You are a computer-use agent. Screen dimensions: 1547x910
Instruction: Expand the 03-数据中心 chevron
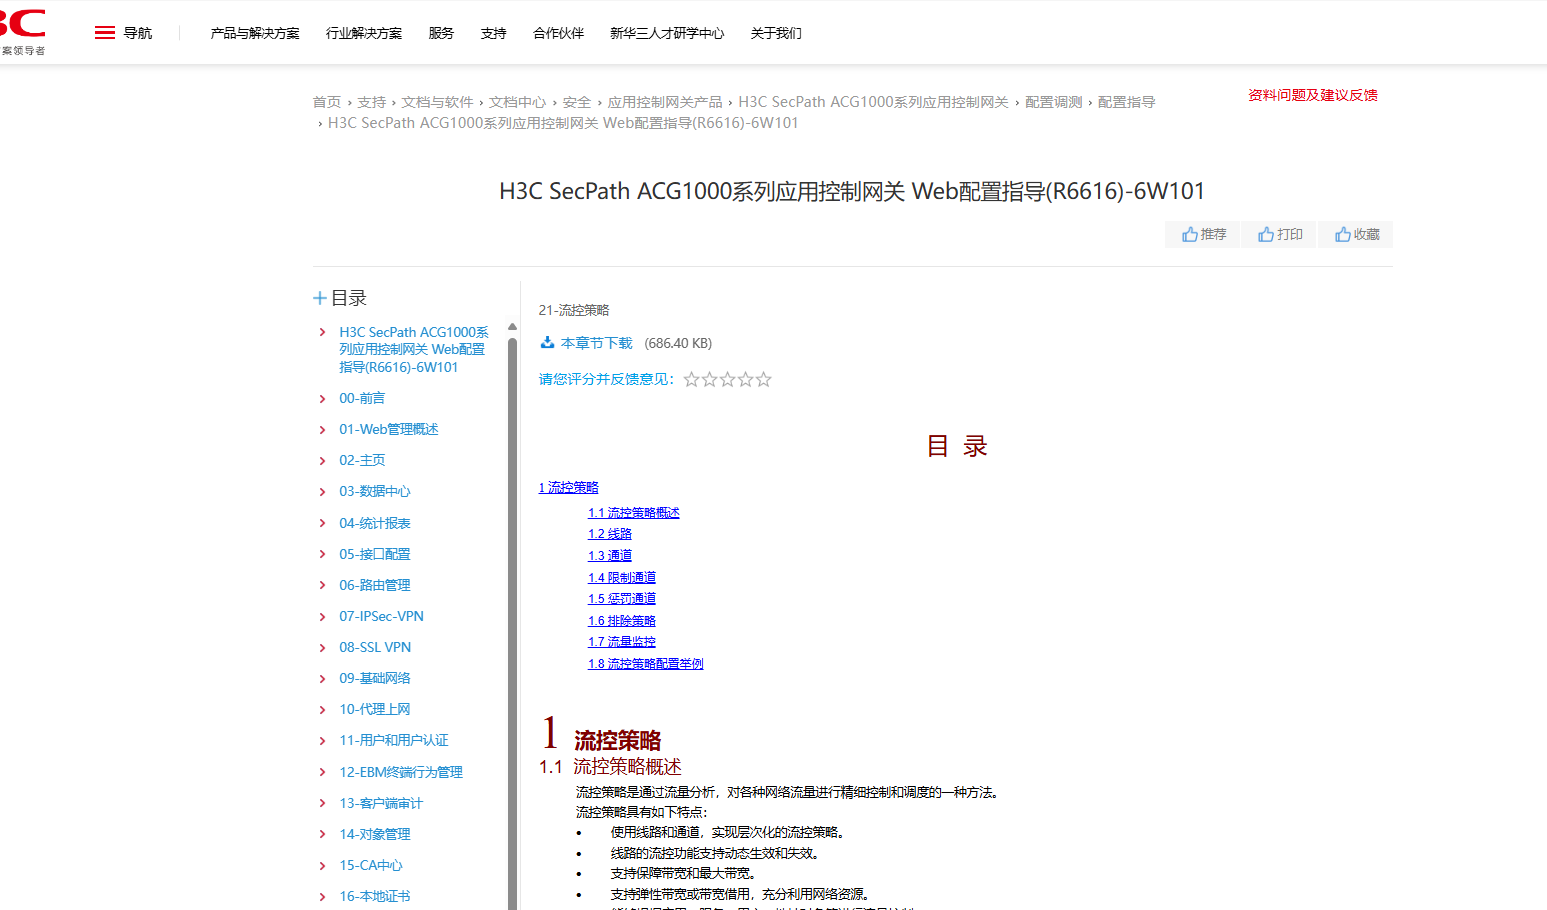click(x=322, y=492)
